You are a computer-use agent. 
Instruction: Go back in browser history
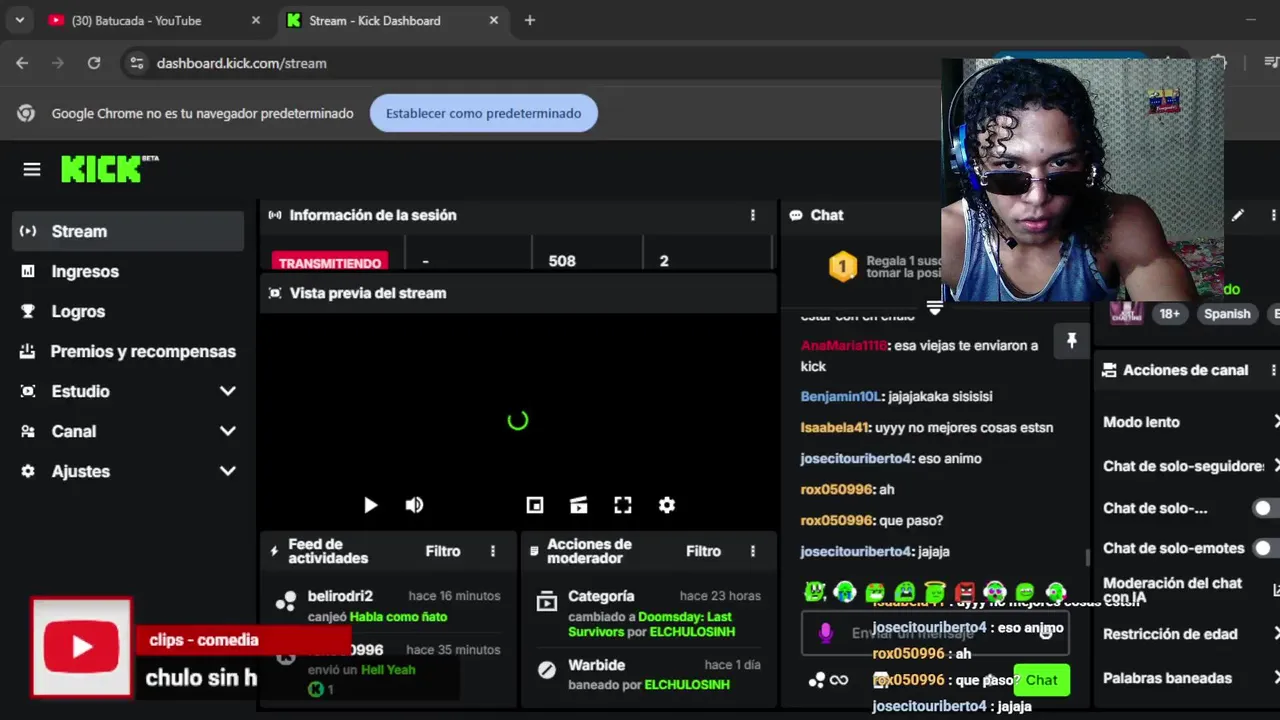coord(22,63)
